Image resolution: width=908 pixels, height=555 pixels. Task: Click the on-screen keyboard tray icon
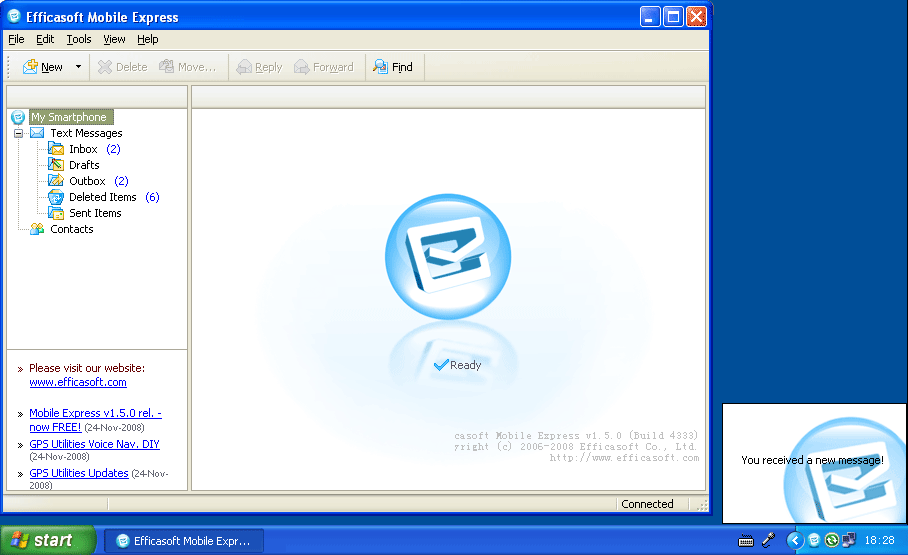click(x=746, y=541)
